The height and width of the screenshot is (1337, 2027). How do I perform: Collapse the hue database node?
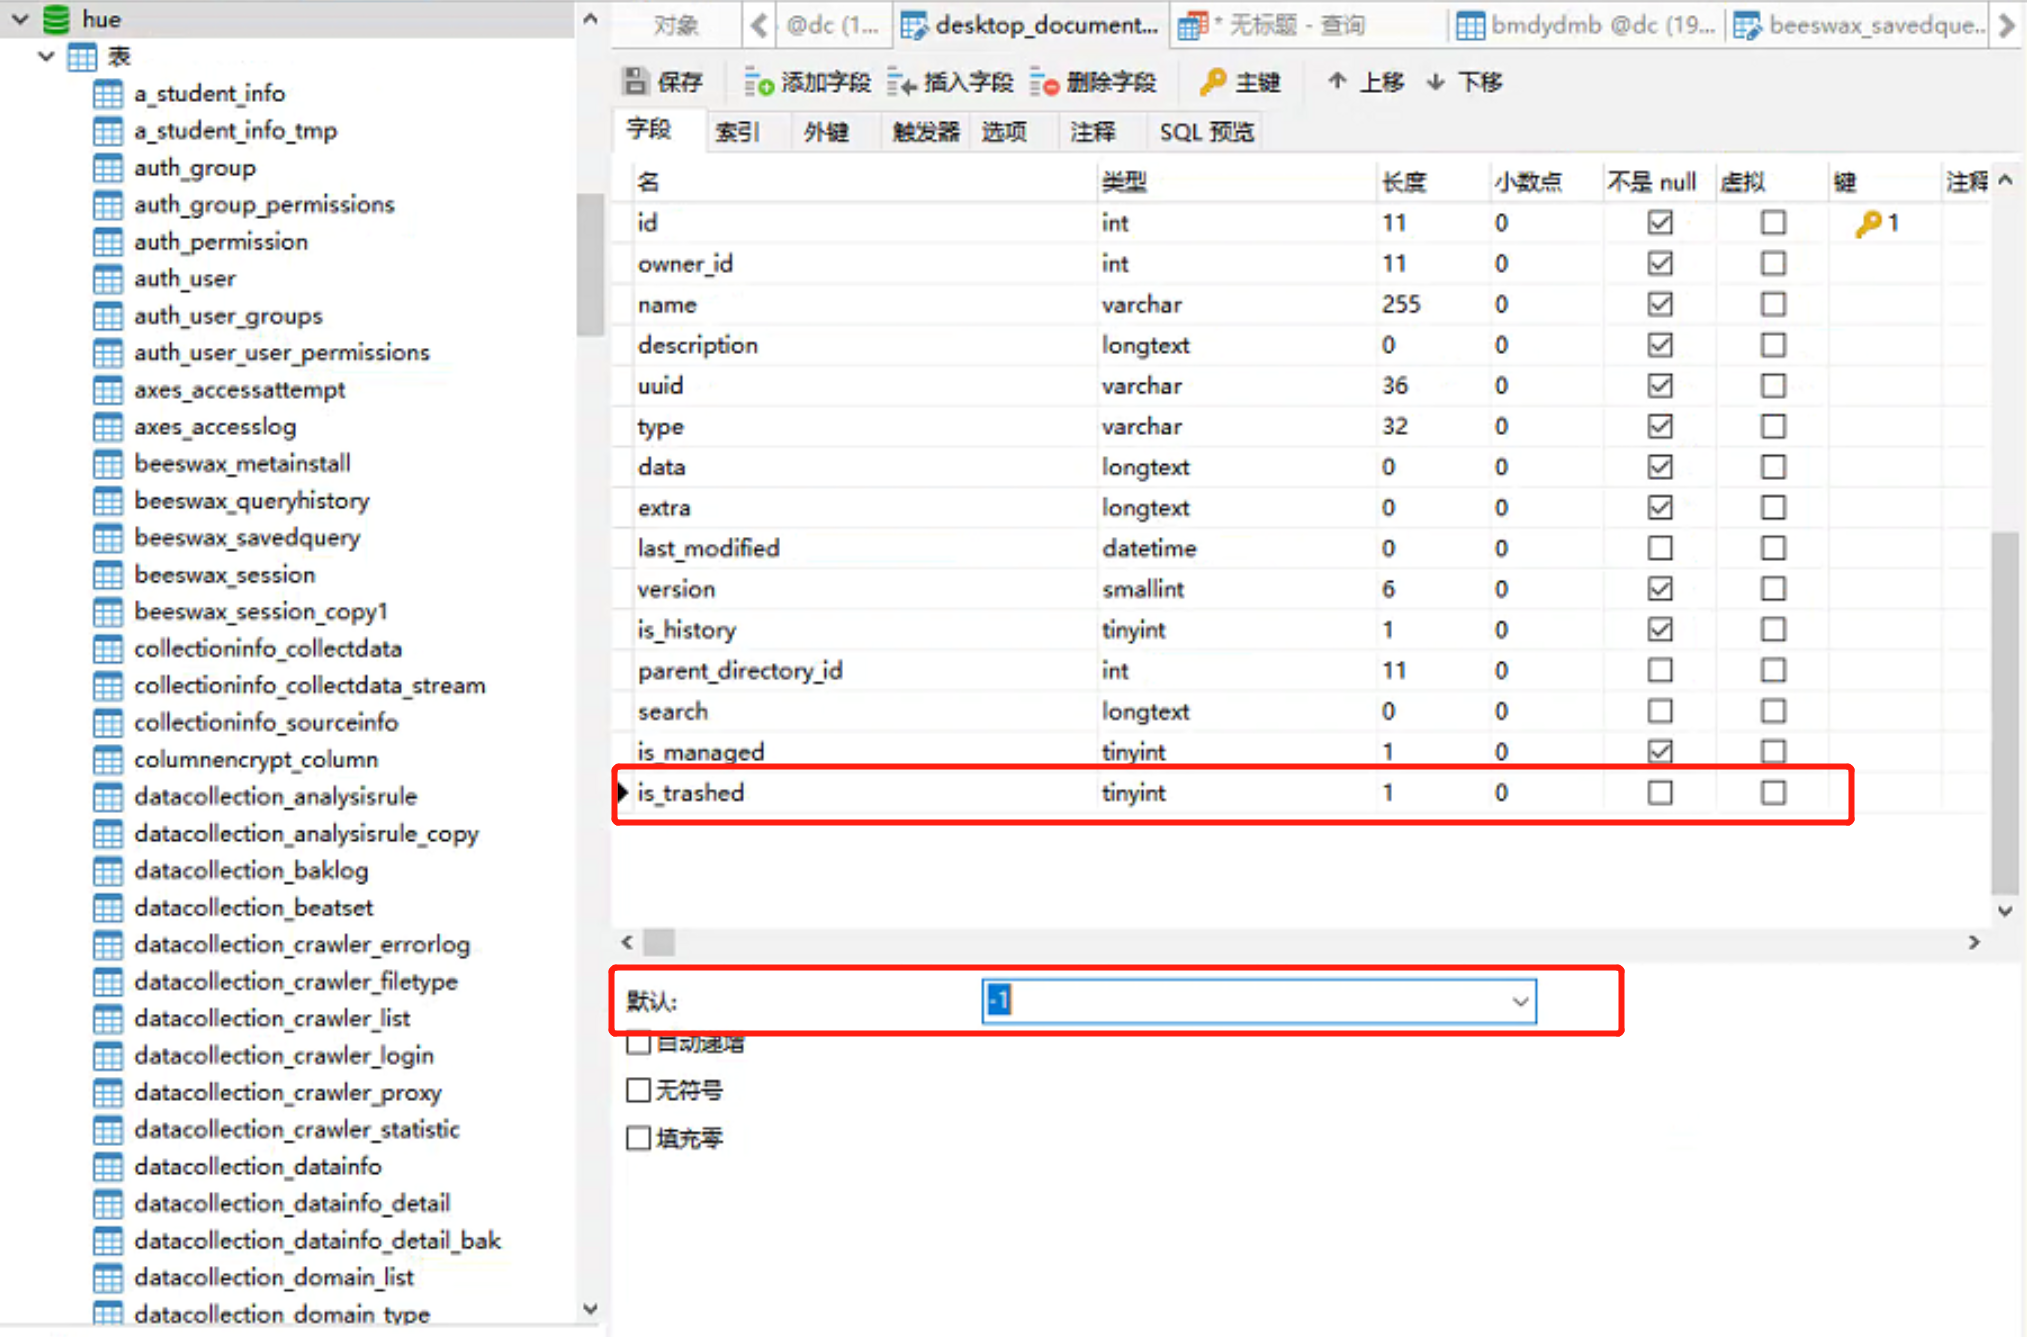tap(19, 18)
